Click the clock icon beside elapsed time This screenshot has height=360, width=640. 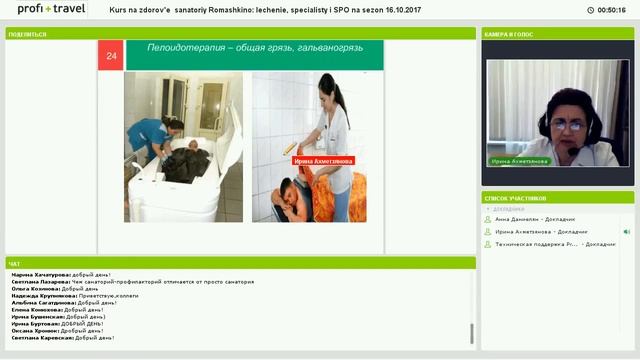591,10
